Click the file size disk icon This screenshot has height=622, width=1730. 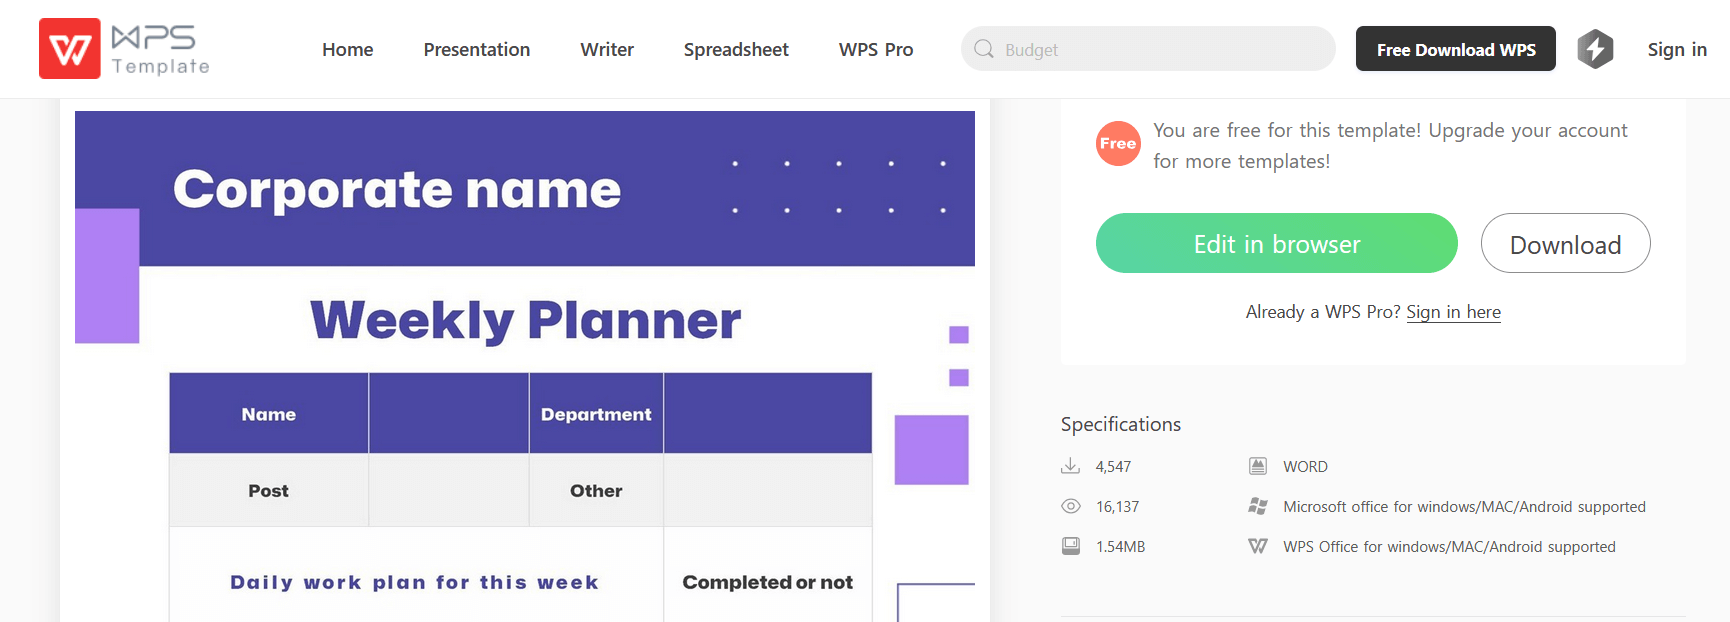(x=1071, y=546)
